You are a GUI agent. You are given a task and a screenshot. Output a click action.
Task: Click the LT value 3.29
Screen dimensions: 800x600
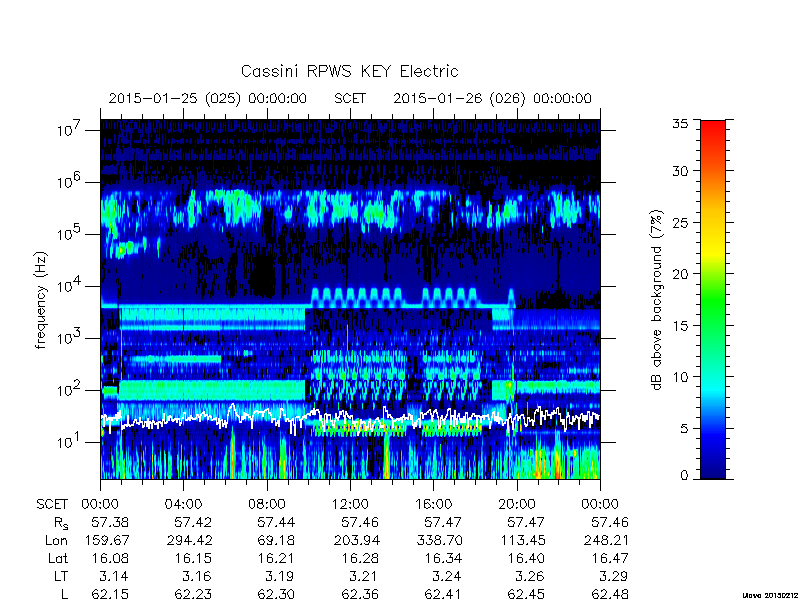click(x=614, y=576)
